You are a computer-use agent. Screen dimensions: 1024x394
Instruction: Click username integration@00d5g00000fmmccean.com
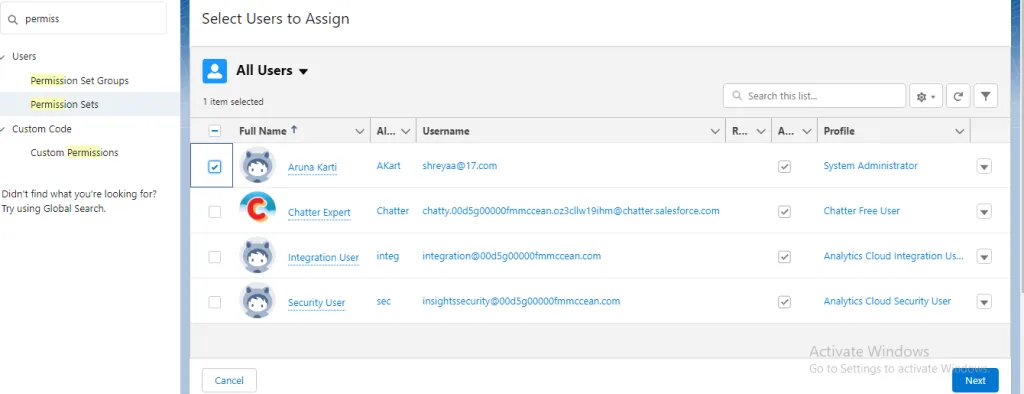[511, 256]
